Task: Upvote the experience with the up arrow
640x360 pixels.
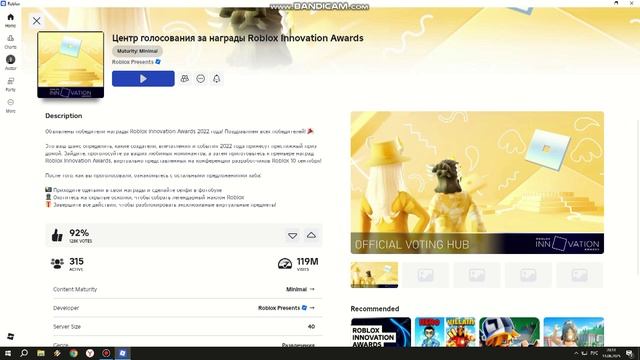Action: click(x=311, y=235)
